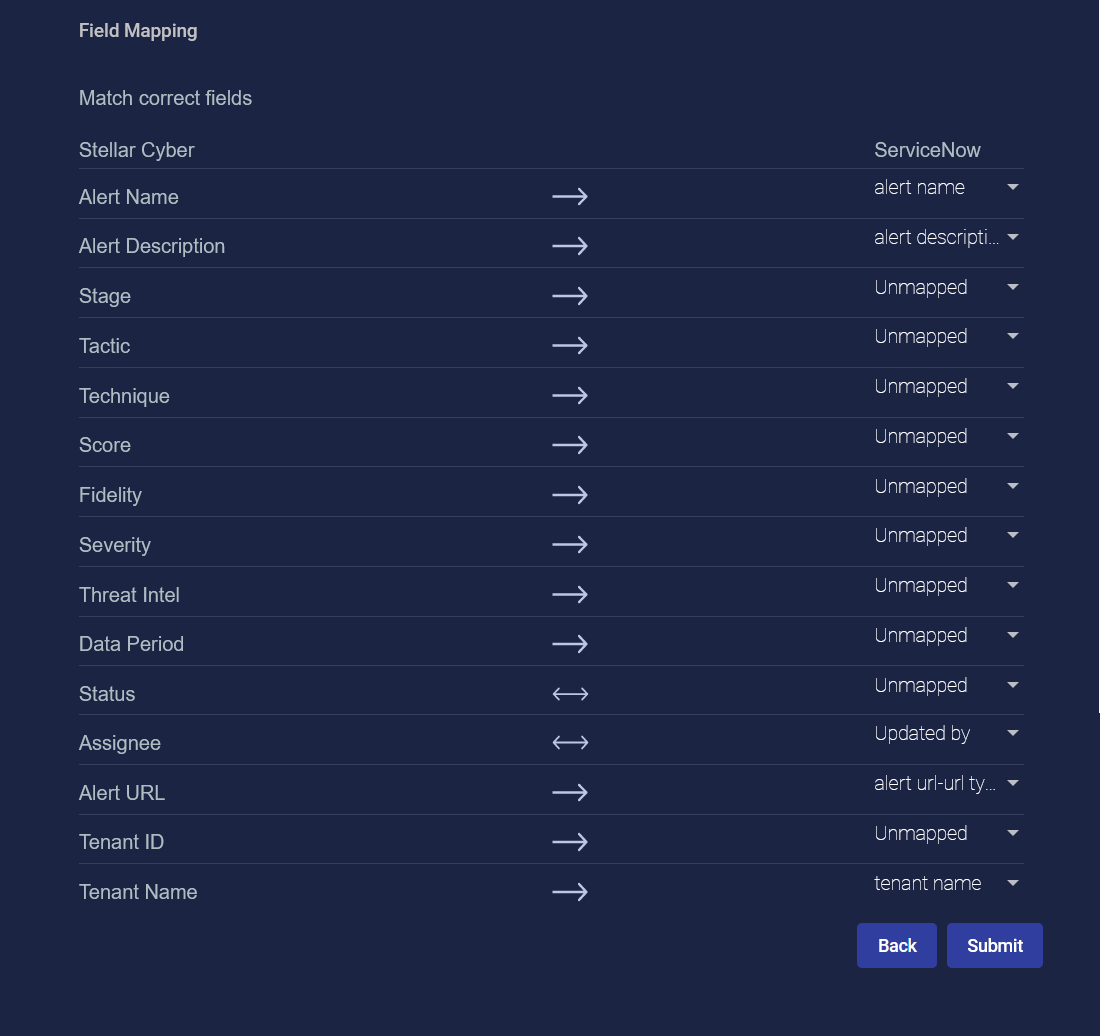Open the Alert Name ServiceNow dropdown
1100x1036 pixels.
[946, 187]
